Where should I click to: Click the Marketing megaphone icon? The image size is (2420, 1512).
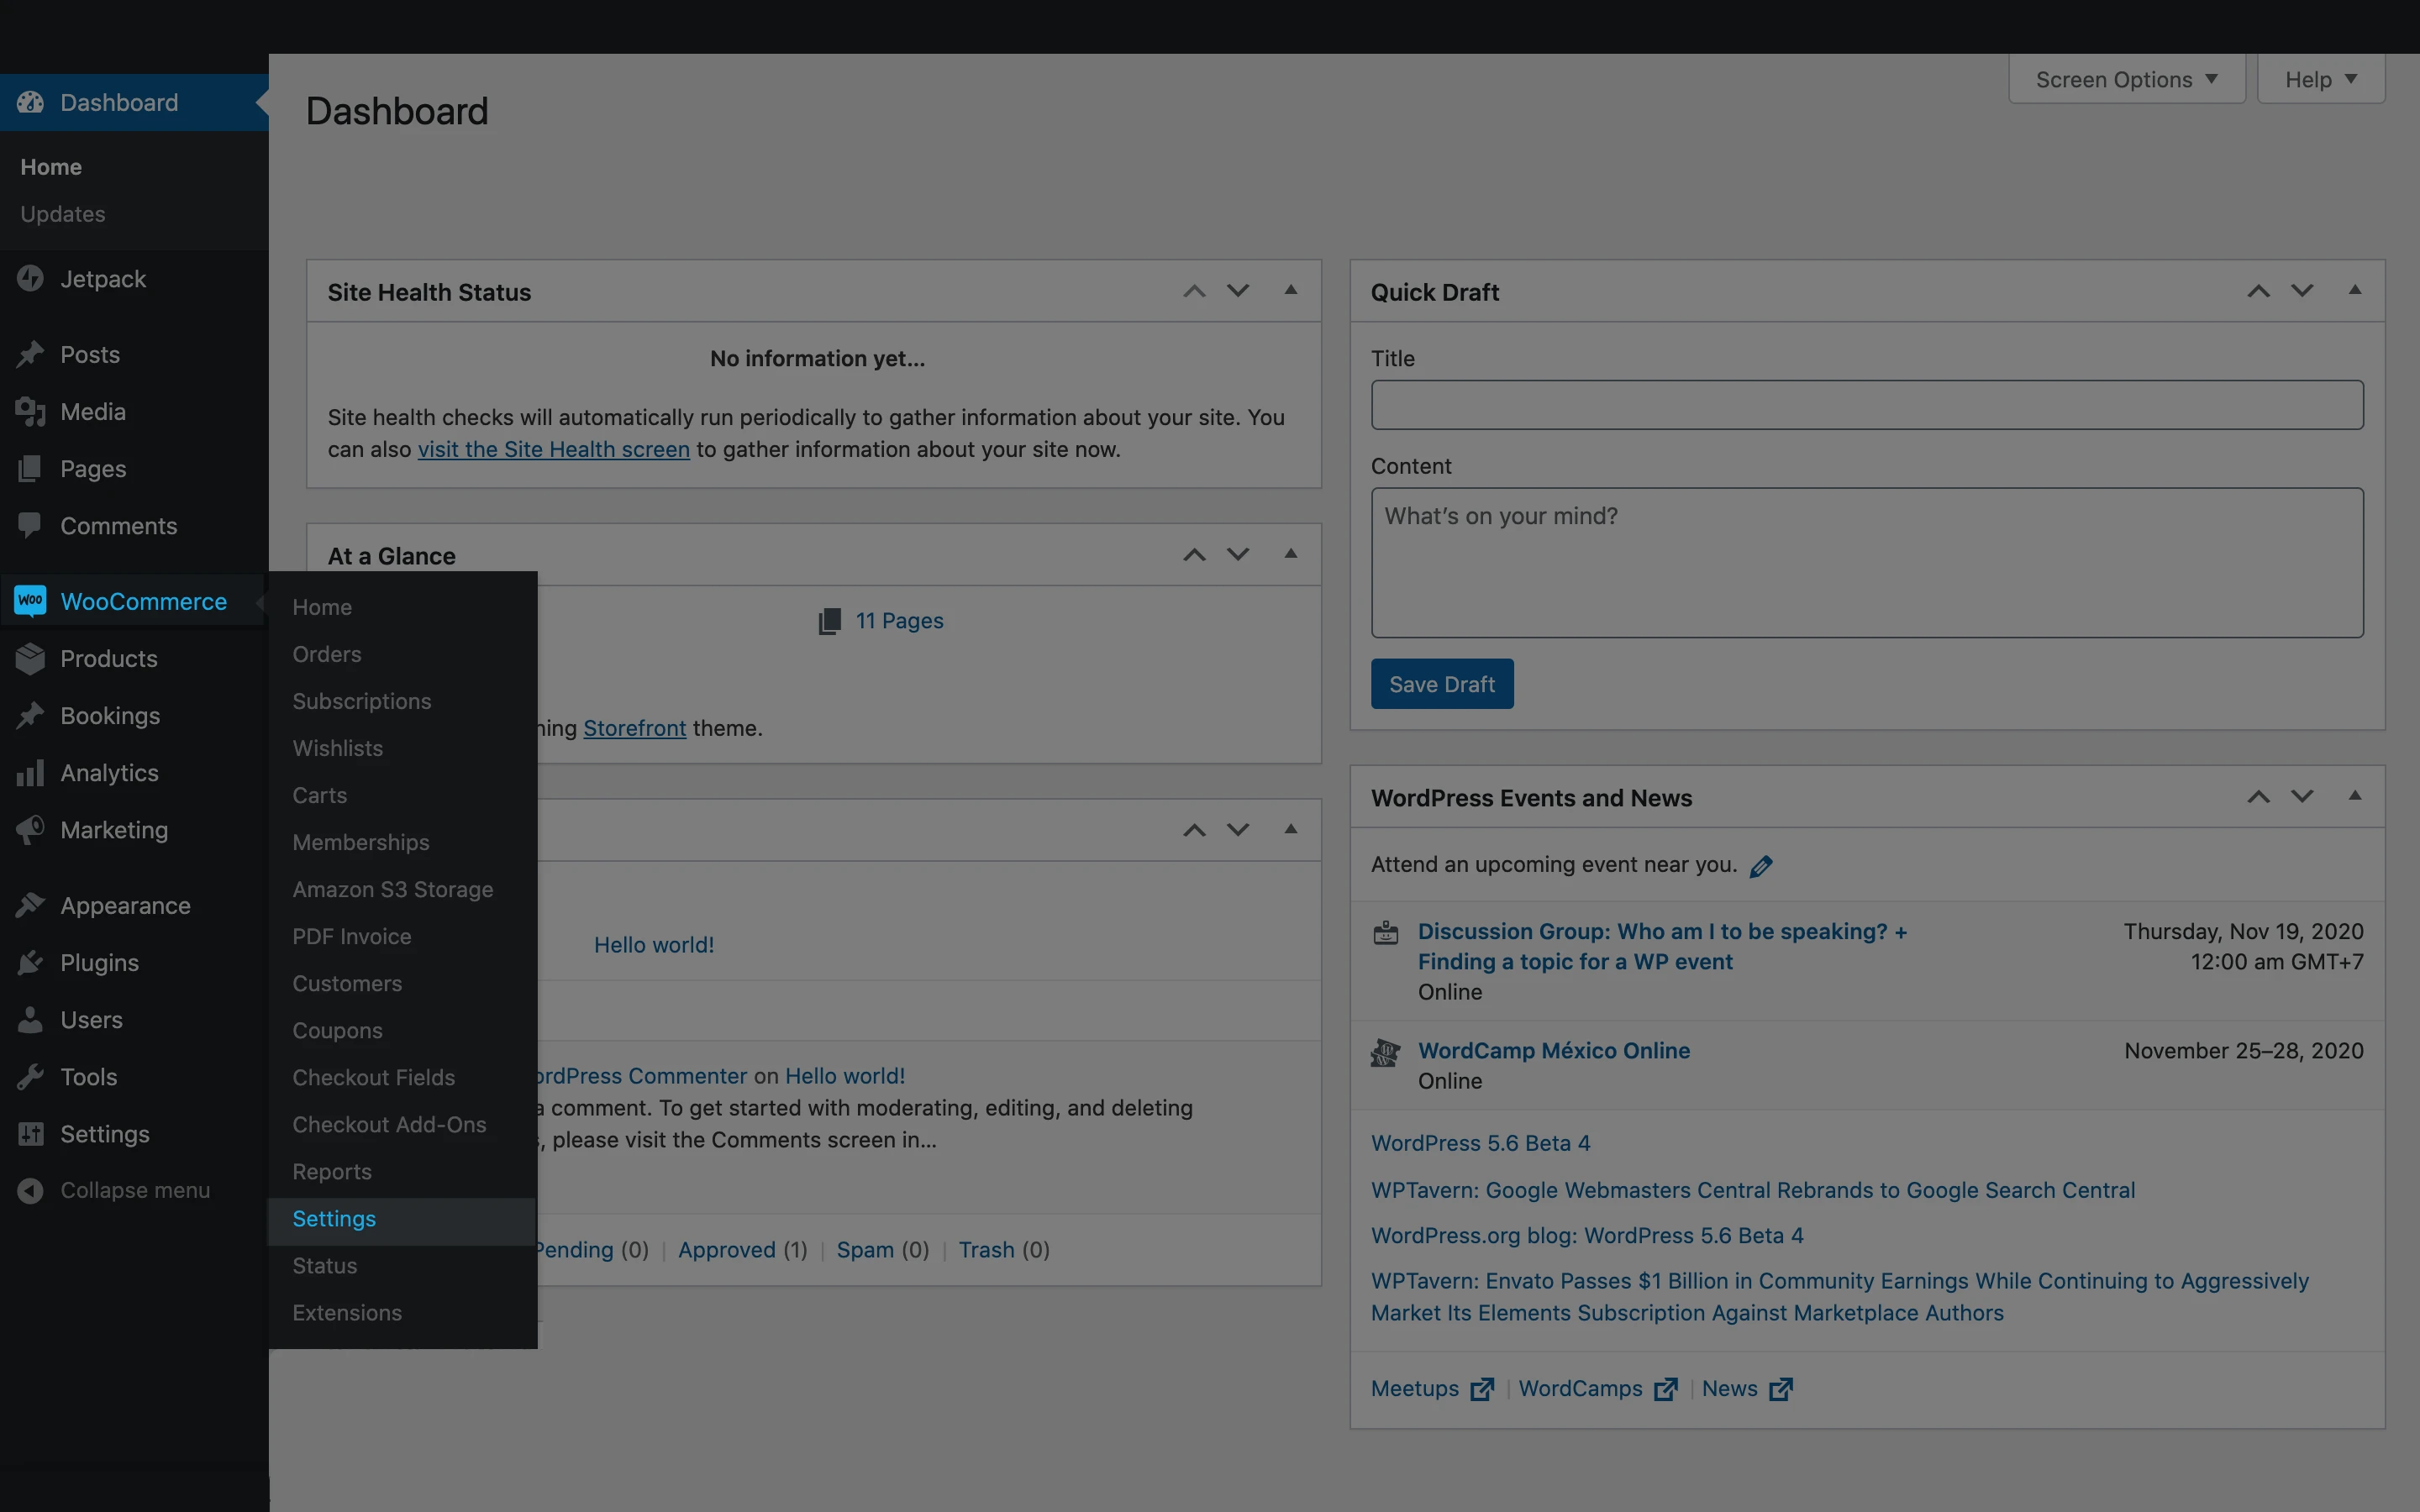coord(30,830)
